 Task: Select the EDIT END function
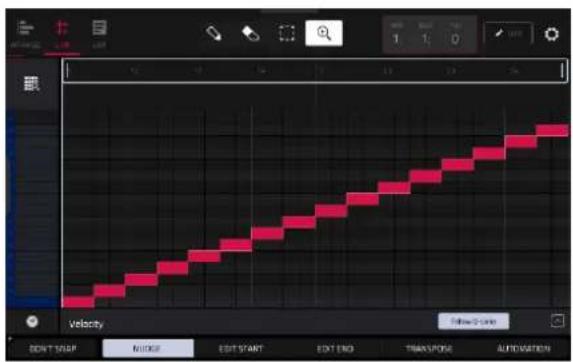[x=335, y=349]
